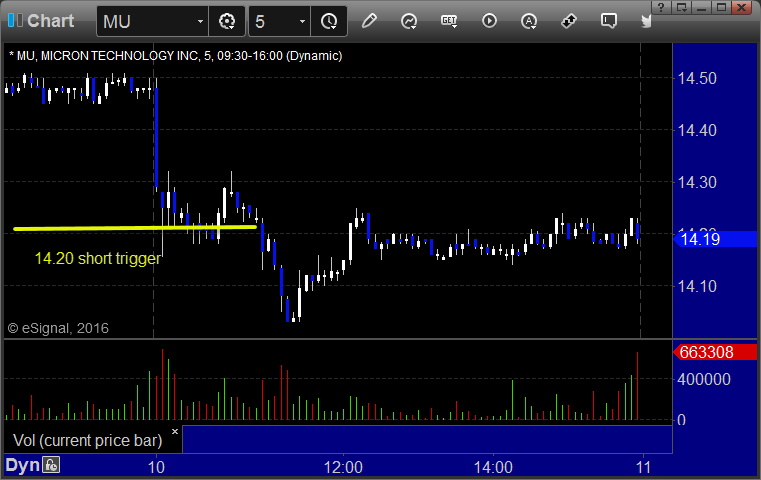Click the 14.50 price axis label
Viewport: 761px width, 480px height.
(x=697, y=79)
